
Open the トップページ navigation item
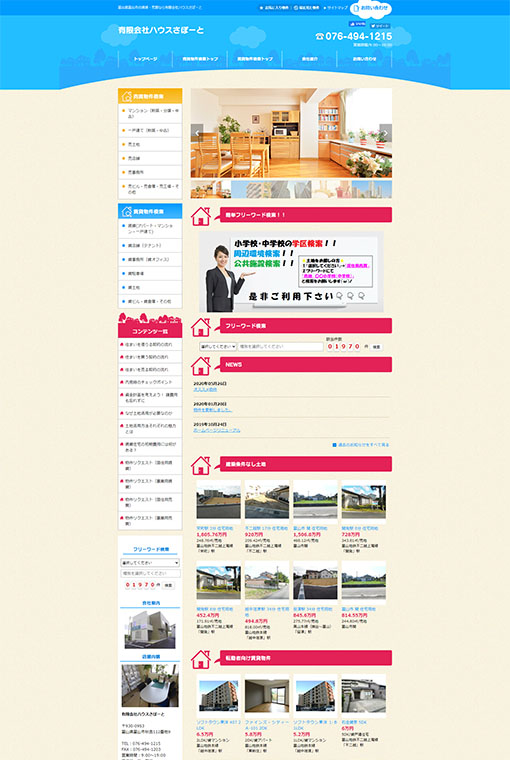145,59
